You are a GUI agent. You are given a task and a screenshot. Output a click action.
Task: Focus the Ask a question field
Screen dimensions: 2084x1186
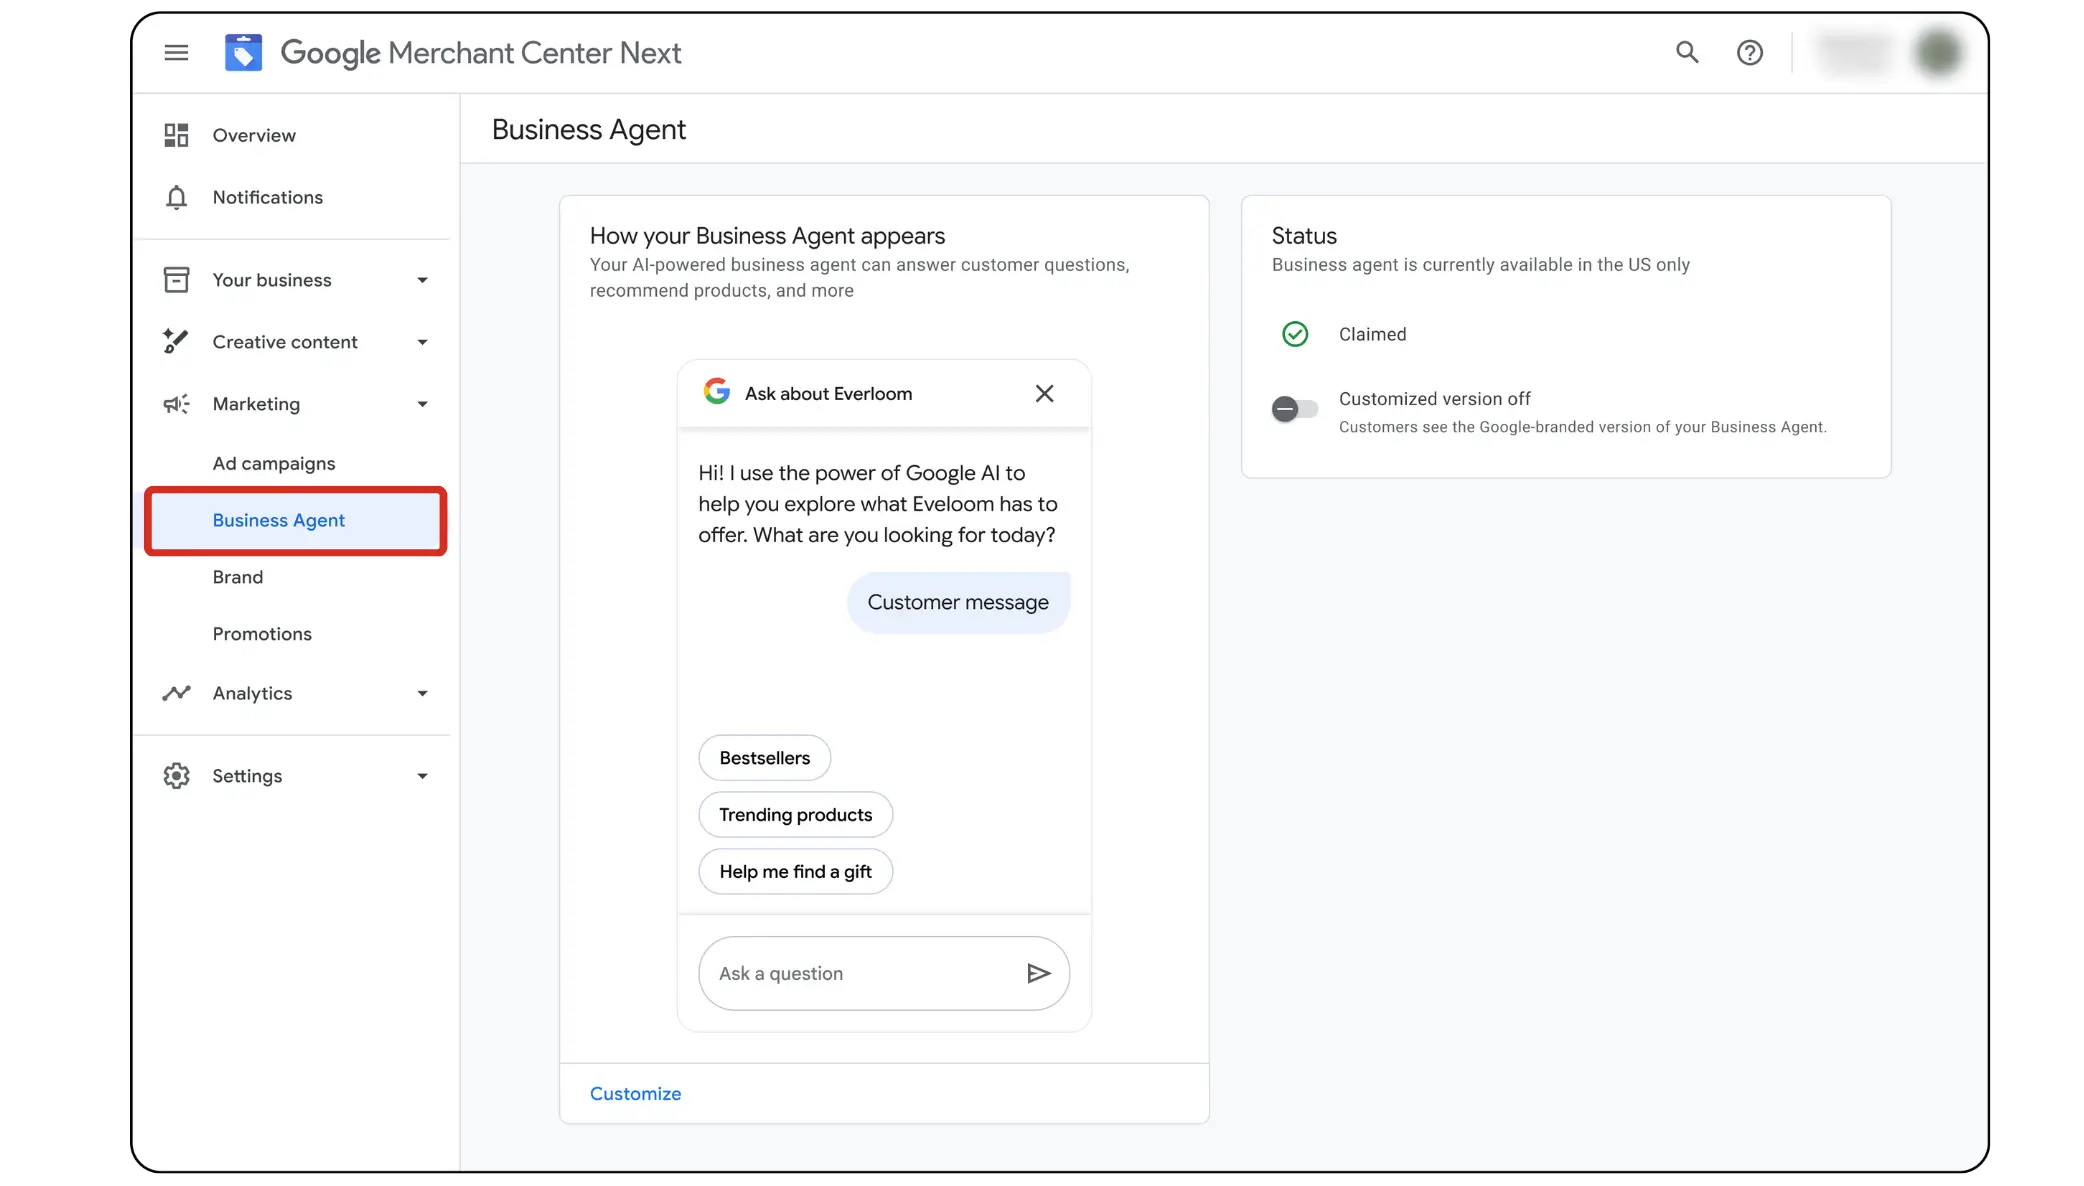(884, 973)
